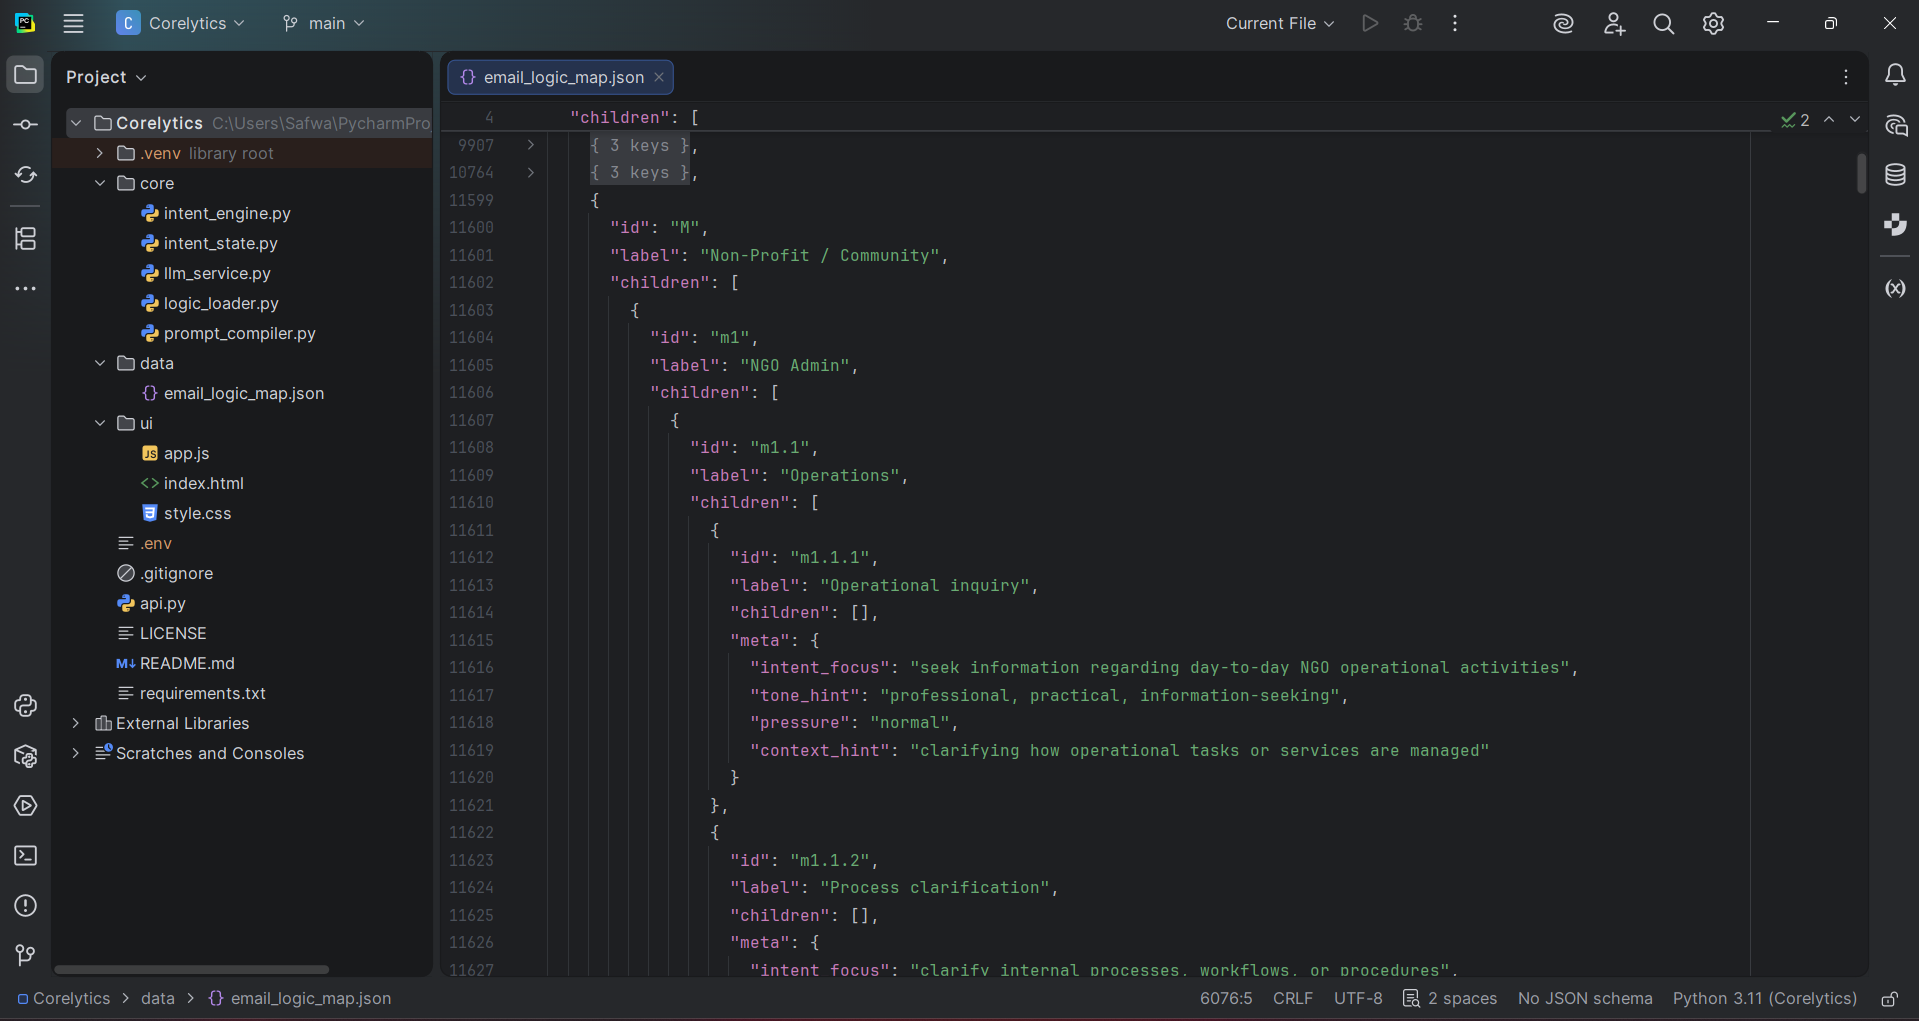The height and width of the screenshot is (1021, 1919).
Task: Open the Current File run configuration dropdown
Action: [x=1279, y=23]
